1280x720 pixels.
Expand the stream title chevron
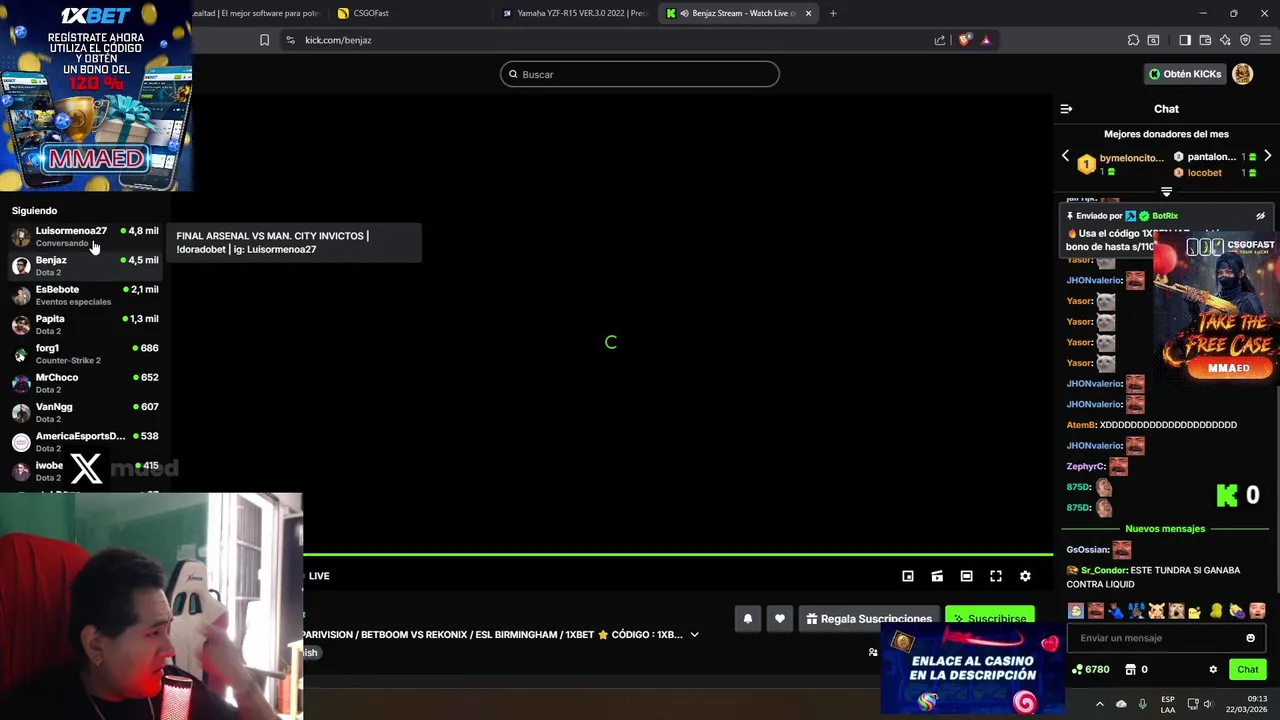tap(694, 634)
